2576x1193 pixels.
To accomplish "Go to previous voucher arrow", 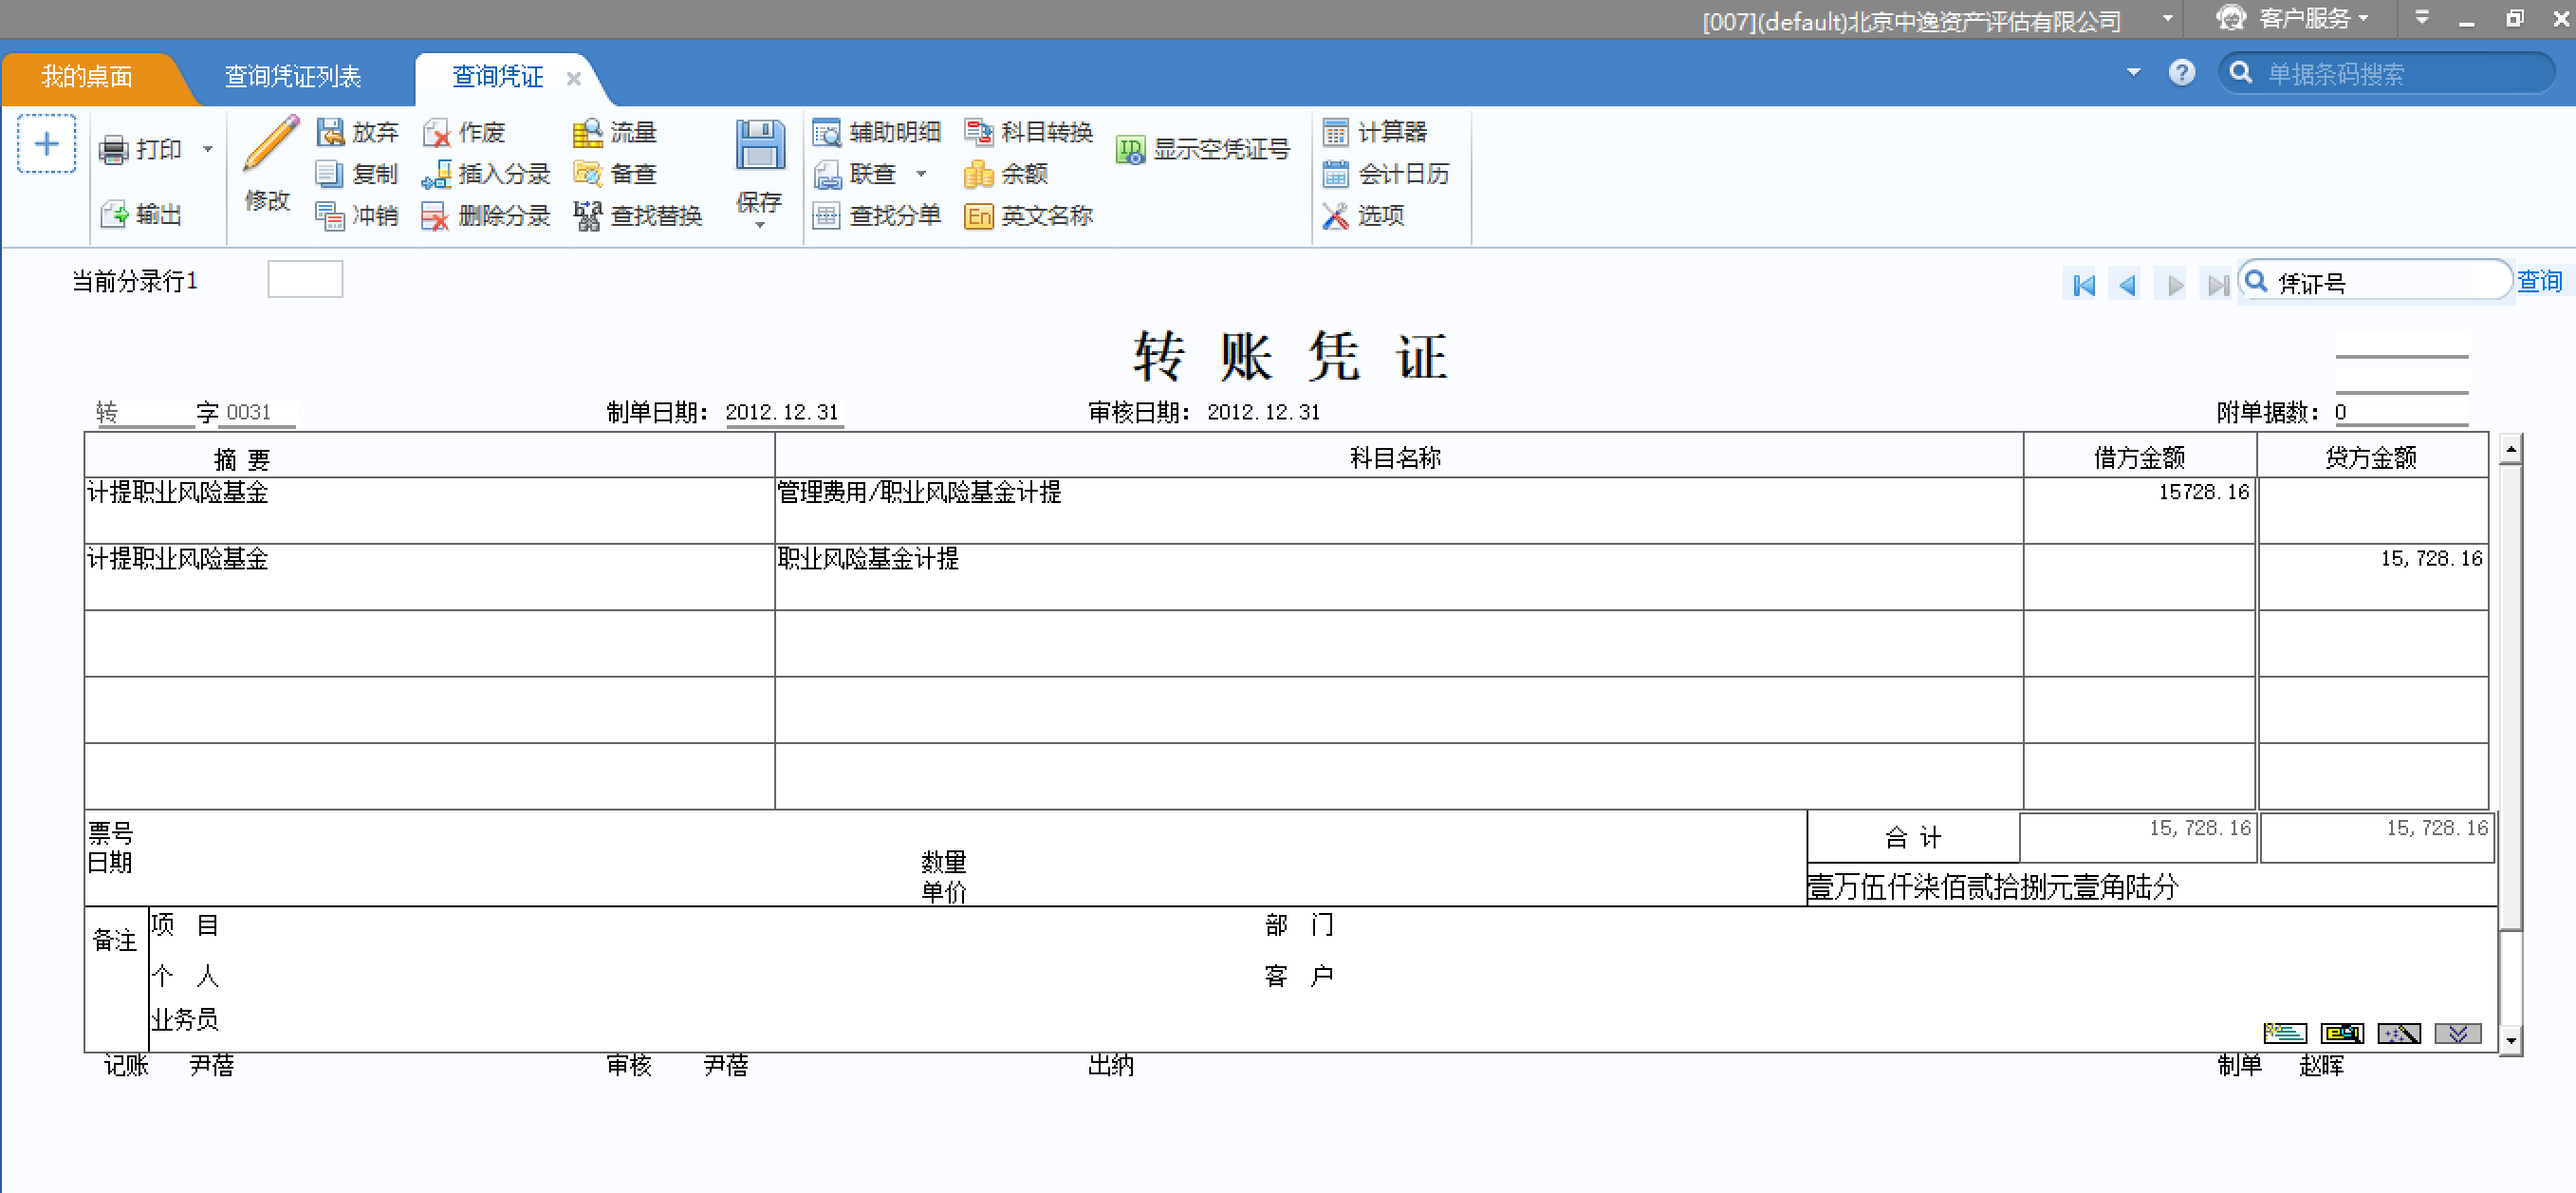I will pyautogui.click(x=2127, y=285).
